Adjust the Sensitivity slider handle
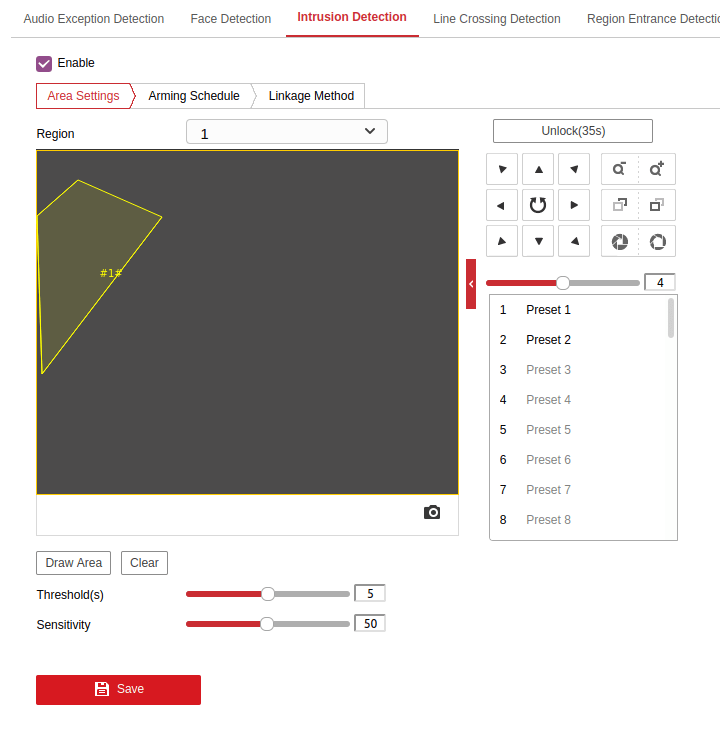Screen dimensions: 720x741 point(267,624)
